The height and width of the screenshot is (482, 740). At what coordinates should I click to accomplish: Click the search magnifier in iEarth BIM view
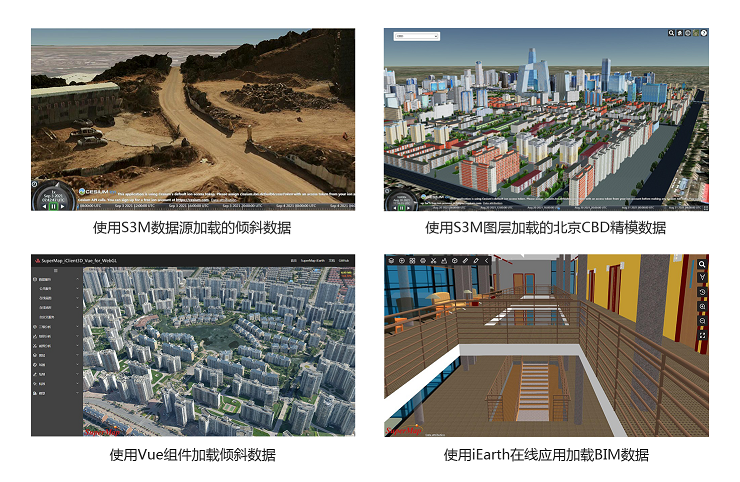click(702, 264)
